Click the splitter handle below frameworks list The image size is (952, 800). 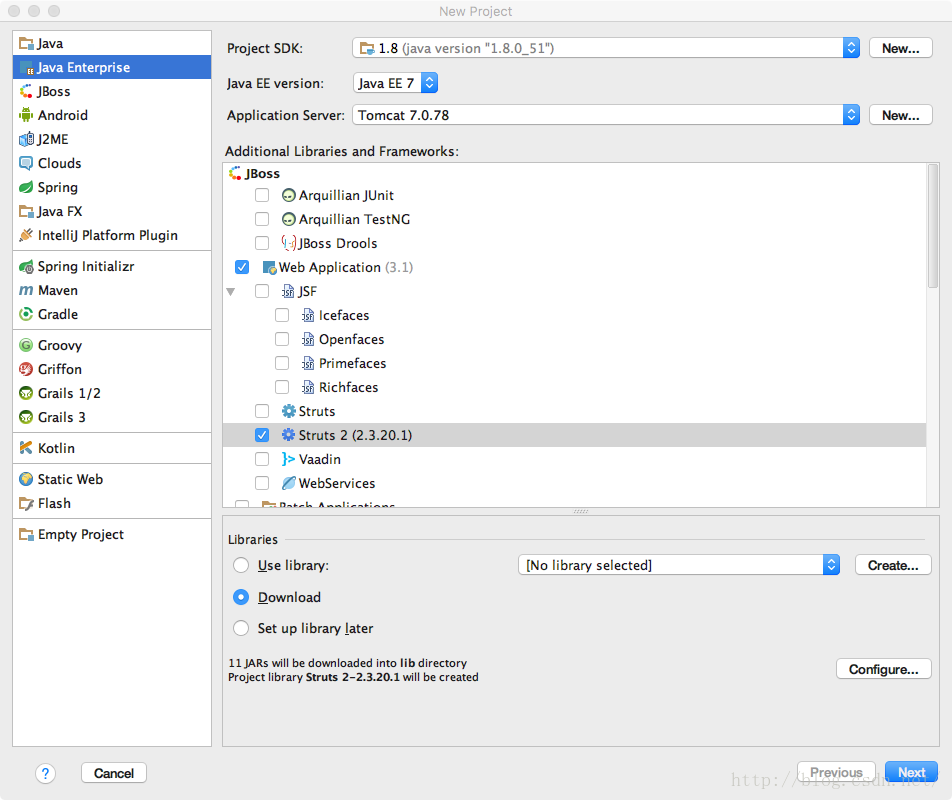click(x=580, y=511)
